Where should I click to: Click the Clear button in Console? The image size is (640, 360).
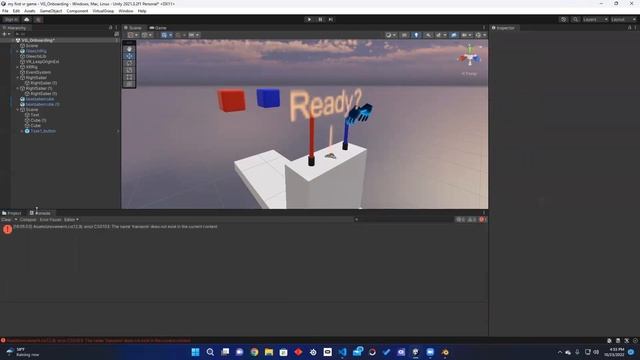pyautogui.click(x=6, y=220)
